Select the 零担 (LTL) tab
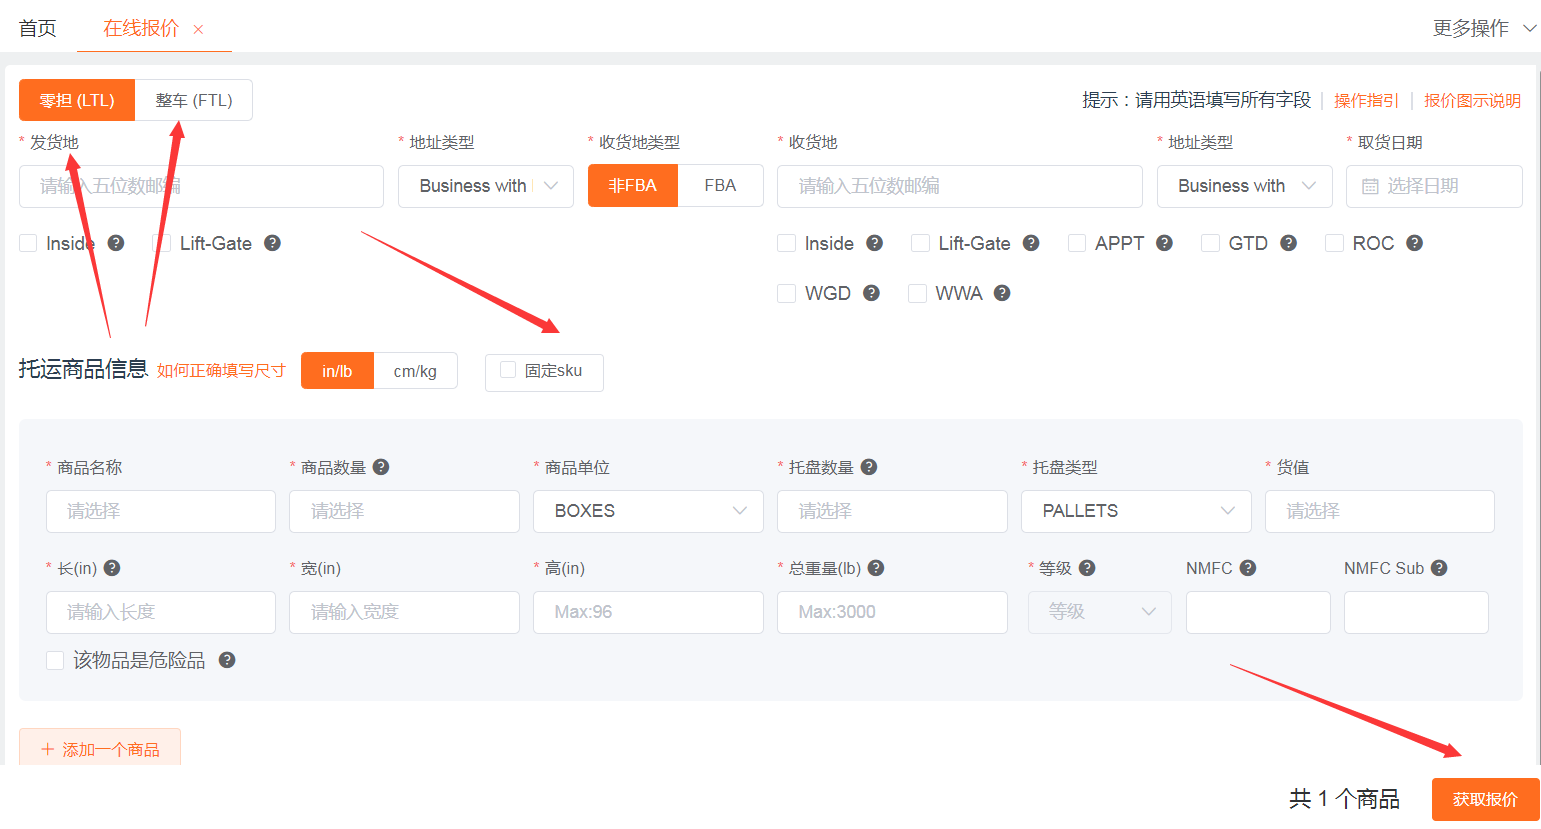1541x829 pixels. point(77,100)
